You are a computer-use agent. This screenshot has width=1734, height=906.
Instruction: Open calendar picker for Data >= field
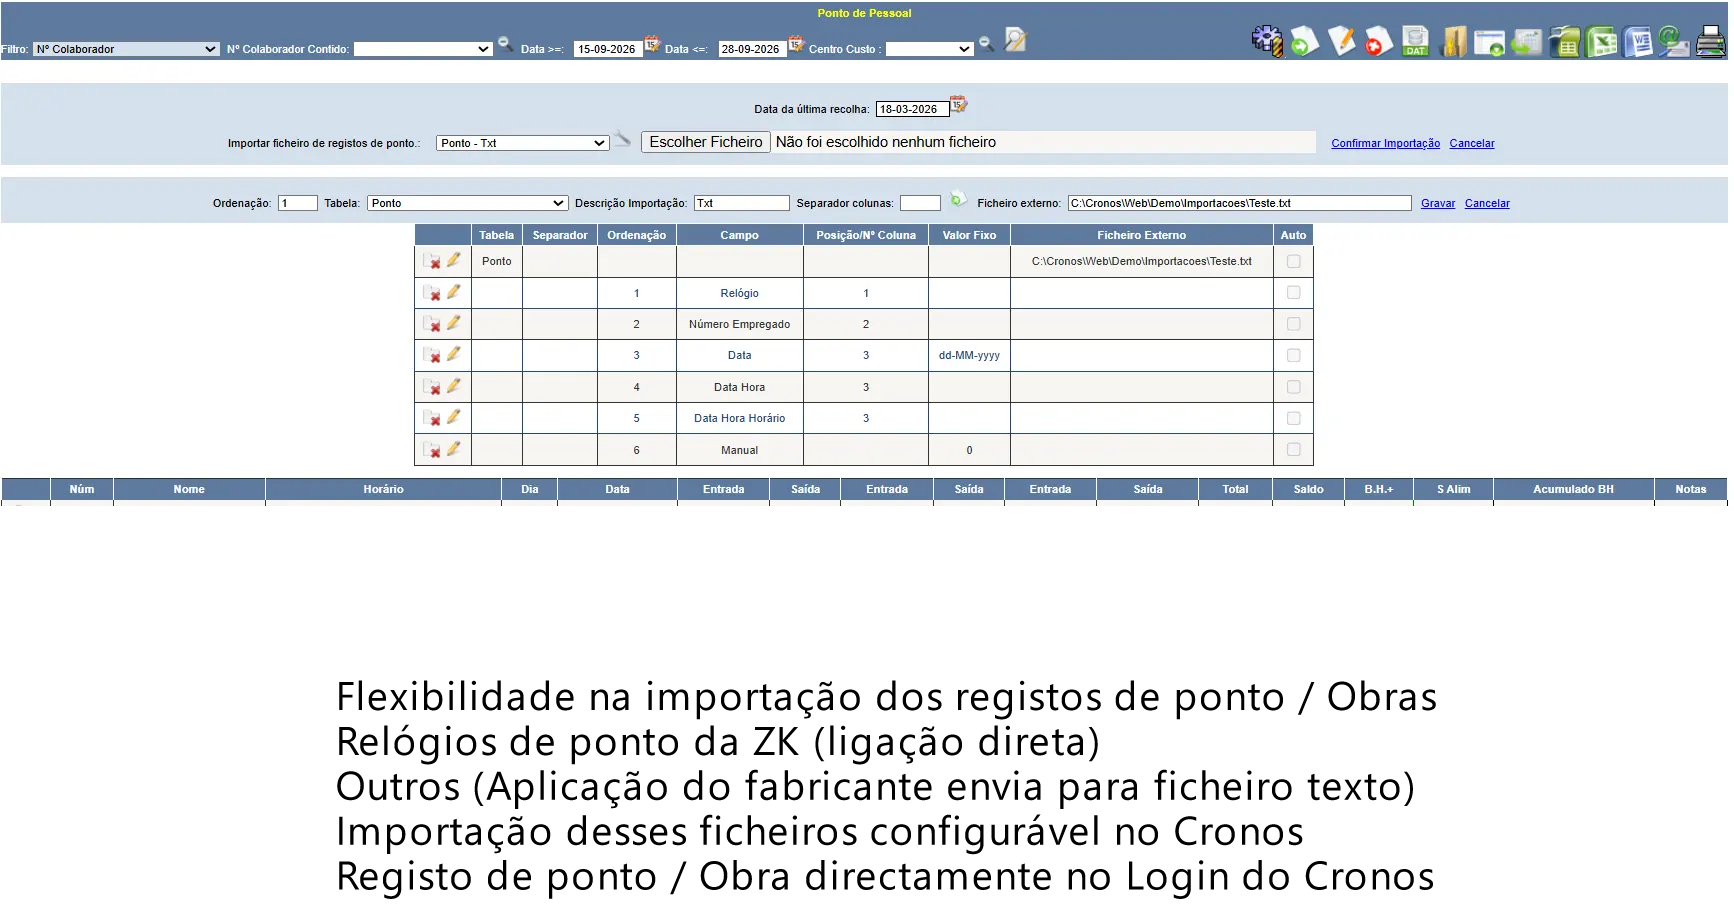tap(652, 44)
